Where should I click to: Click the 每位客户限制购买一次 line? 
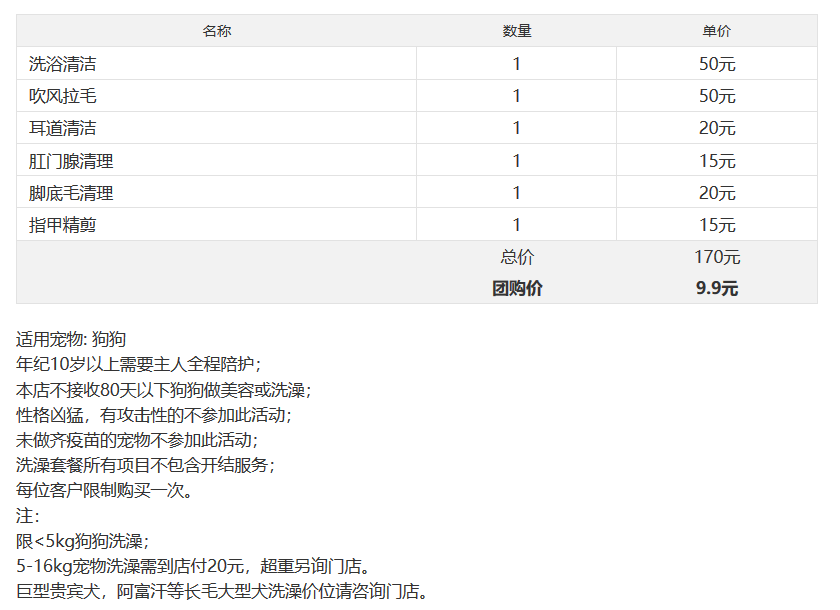pyautogui.click(x=104, y=490)
